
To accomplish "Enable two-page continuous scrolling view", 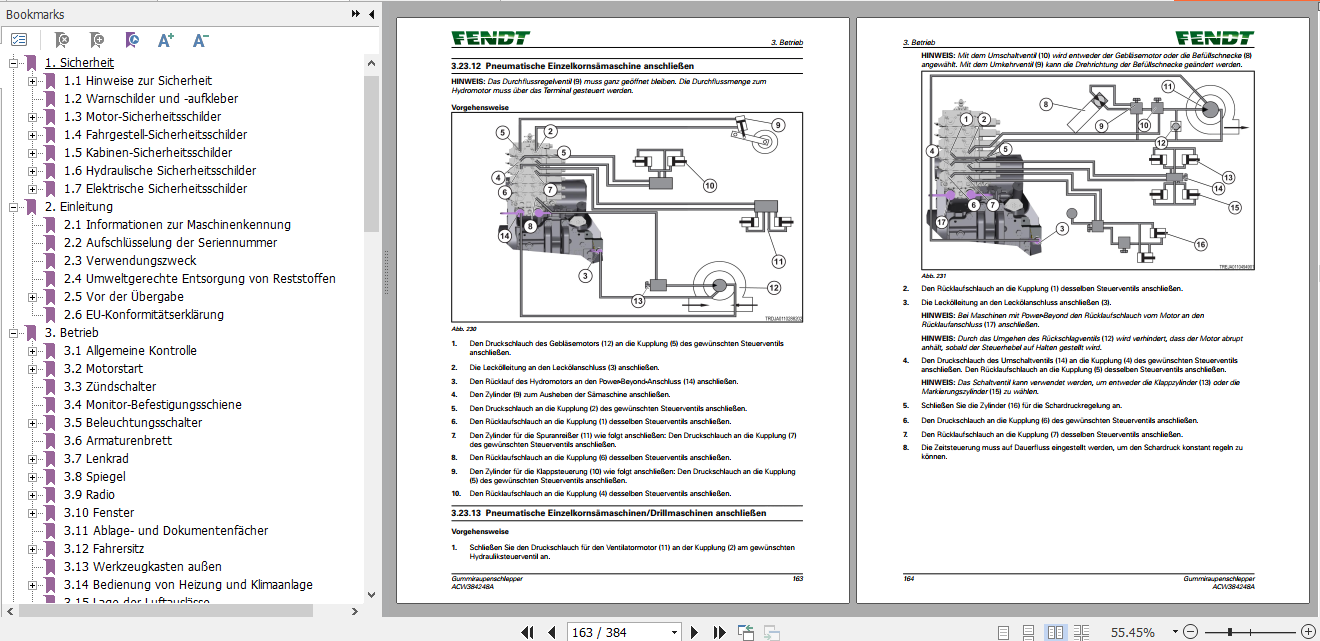I will 1081,632.
